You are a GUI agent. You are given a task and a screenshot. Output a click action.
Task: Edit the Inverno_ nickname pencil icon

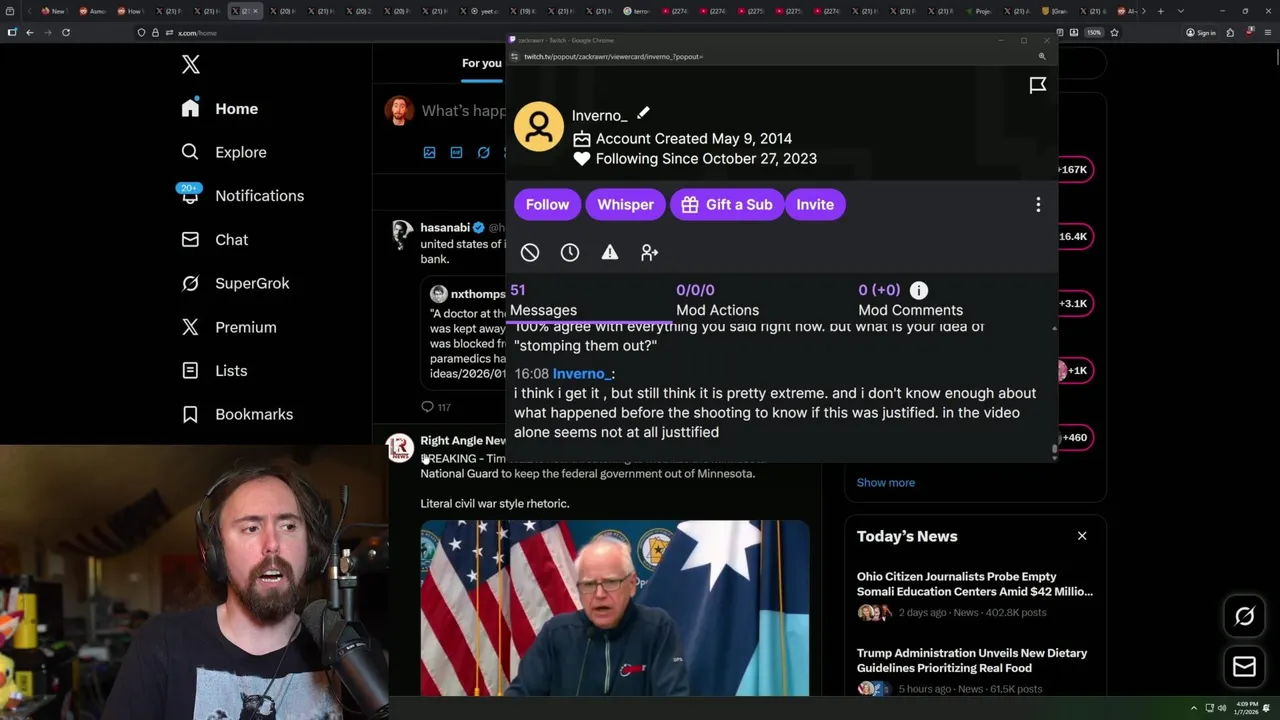(x=643, y=114)
